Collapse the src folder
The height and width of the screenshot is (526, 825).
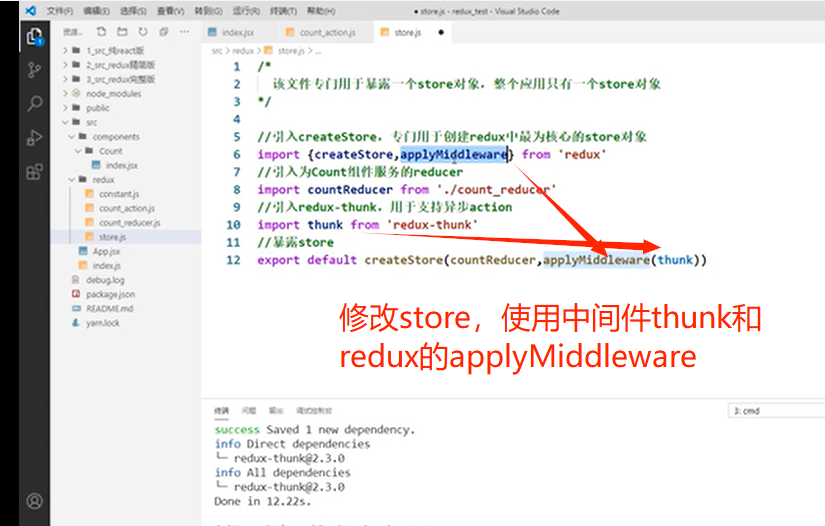pyautogui.click(x=92, y=122)
